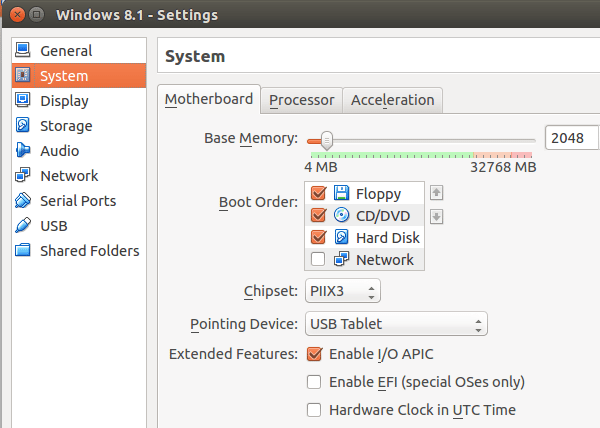The width and height of the screenshot is (600, 428).
Task: Click the Network icon in boot order list
Action: 341,259
